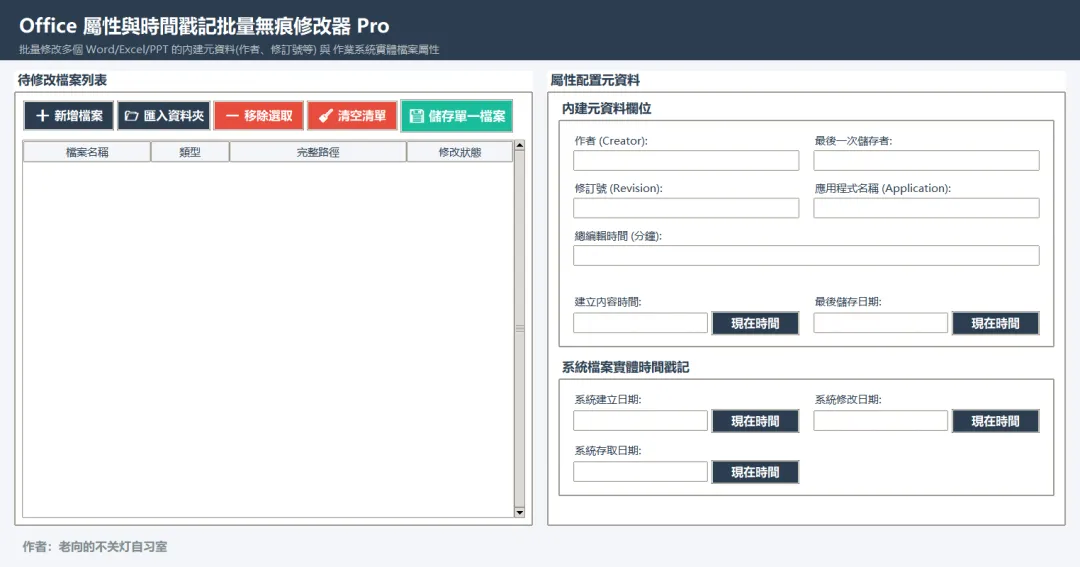Click the file list scrollbar up arrow
The image size is (1080, 567).
coord(519,145)
